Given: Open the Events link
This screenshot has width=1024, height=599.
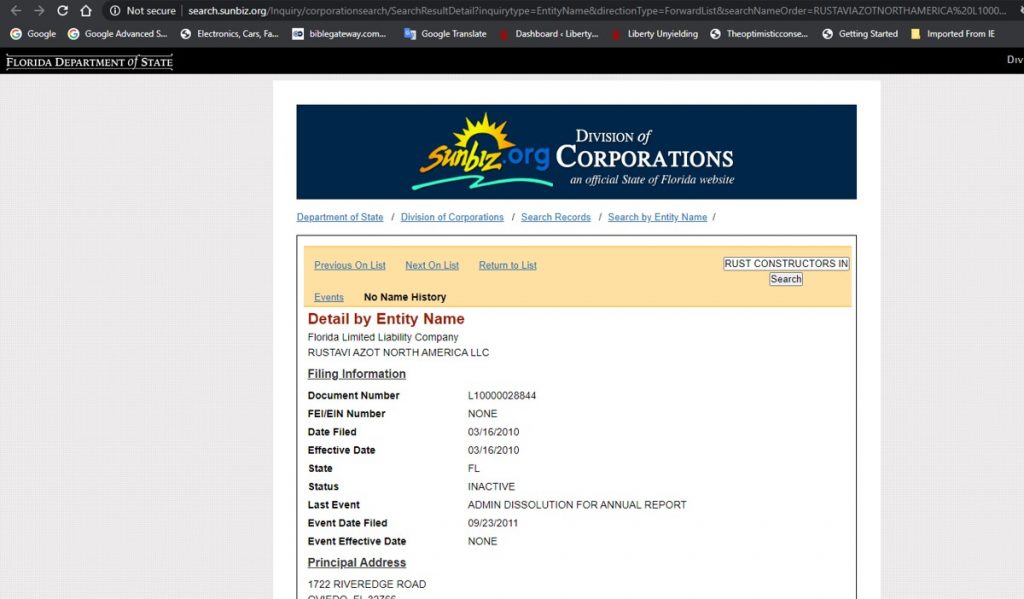Looking at the screenshot, I should [328, 297].
